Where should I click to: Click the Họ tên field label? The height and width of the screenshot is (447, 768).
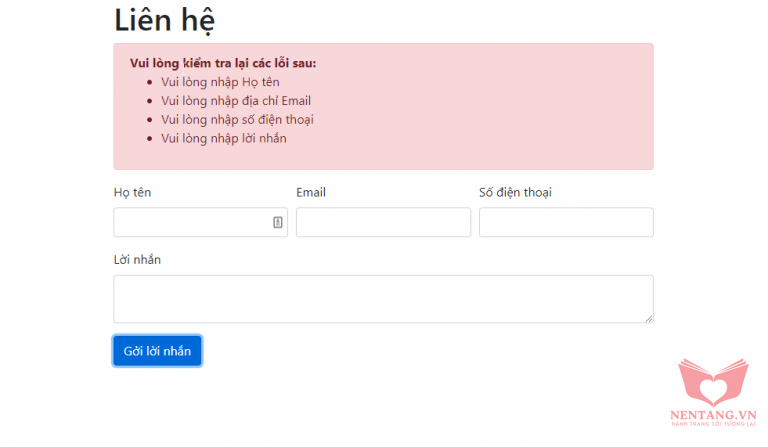pyautogui.click(x=132, y=192)
